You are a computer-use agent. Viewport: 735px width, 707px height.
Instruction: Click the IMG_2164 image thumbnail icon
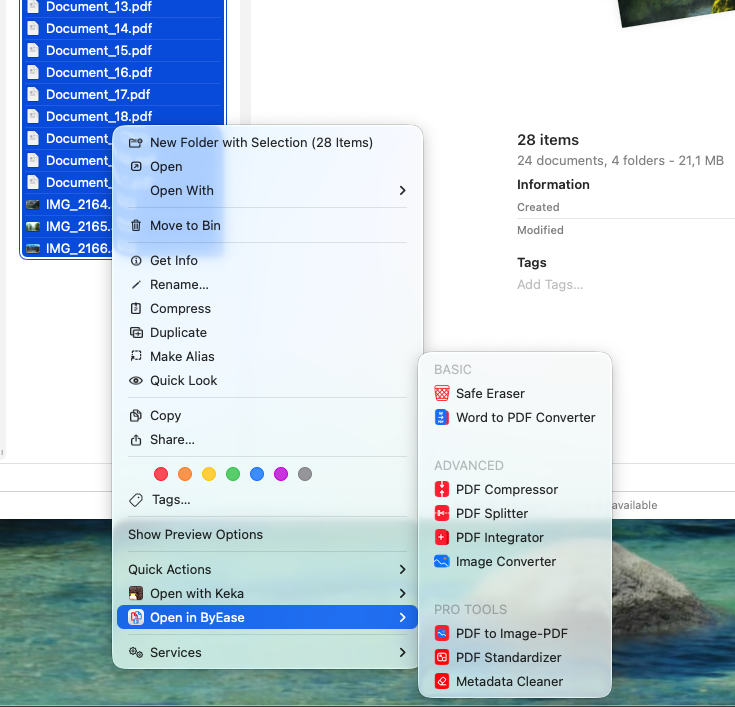click(33, 204)
